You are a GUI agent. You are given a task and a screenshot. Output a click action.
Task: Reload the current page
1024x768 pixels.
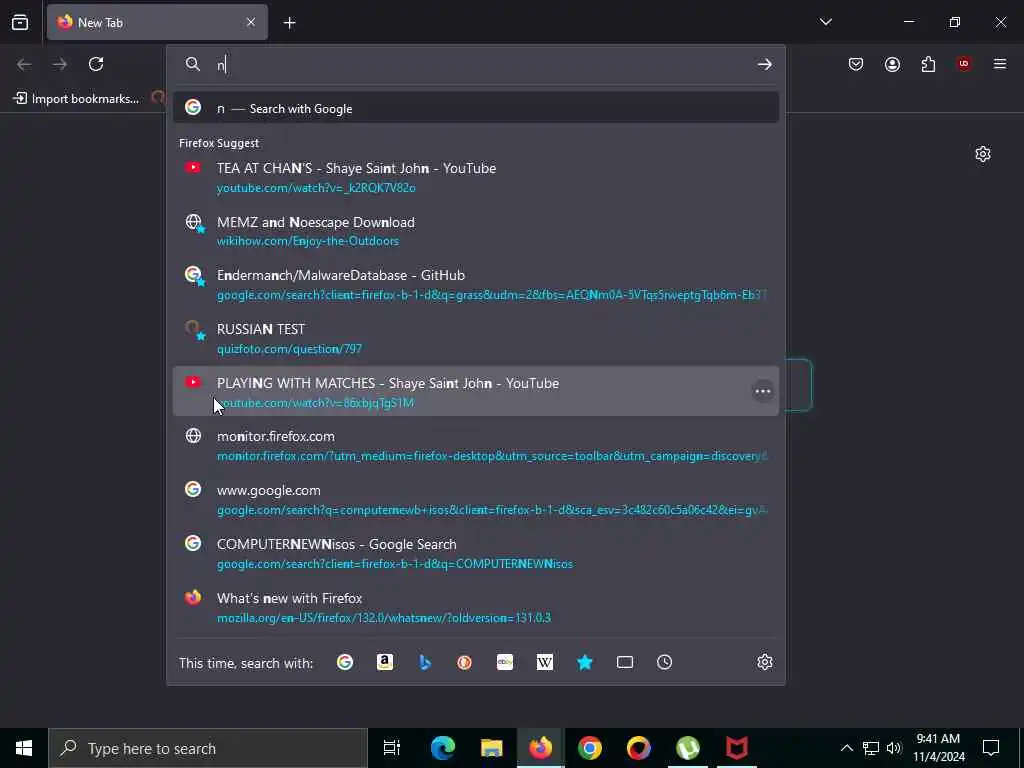[96, 64]
